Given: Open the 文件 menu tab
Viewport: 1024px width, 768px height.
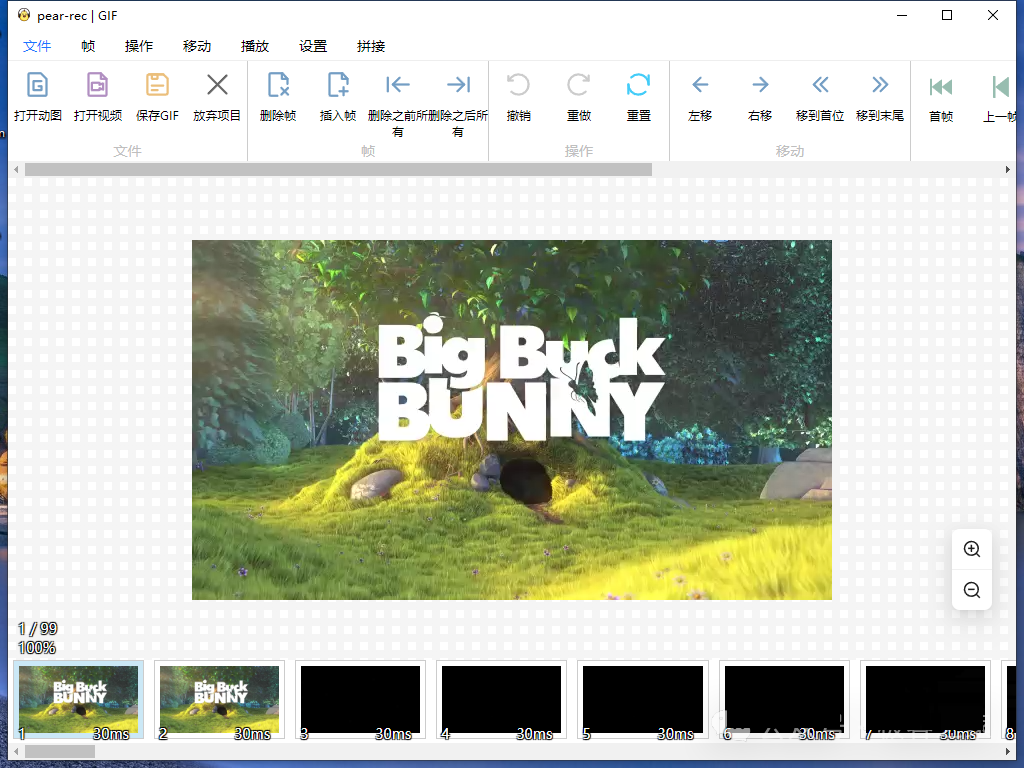Looking at the screenshot, I should [x=37, y=46].
